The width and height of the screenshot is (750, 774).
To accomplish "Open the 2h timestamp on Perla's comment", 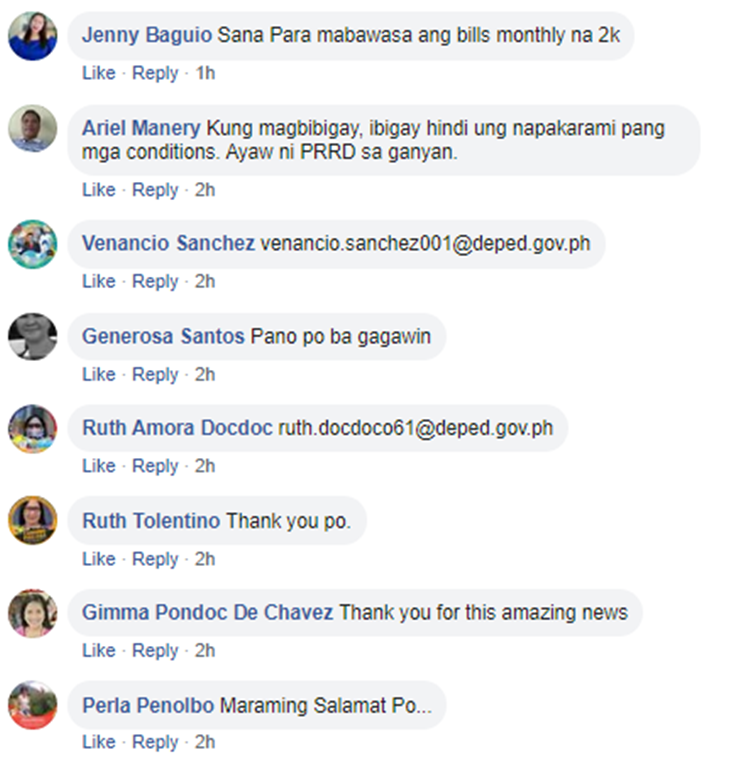I will tap(204, 742).
